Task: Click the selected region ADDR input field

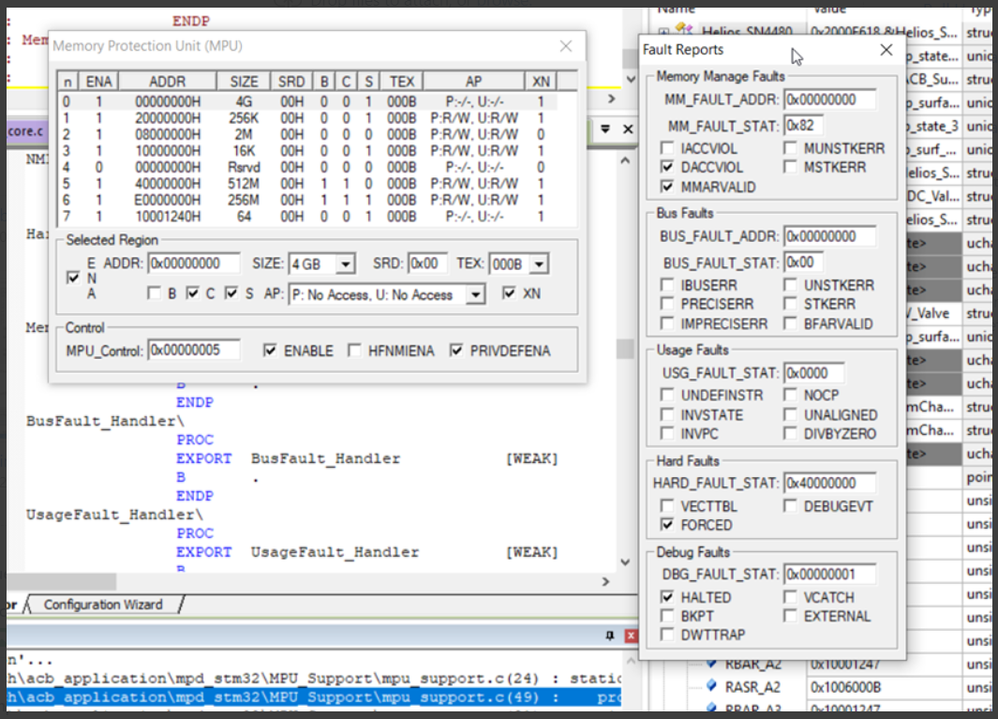Action: pos(194,263)
